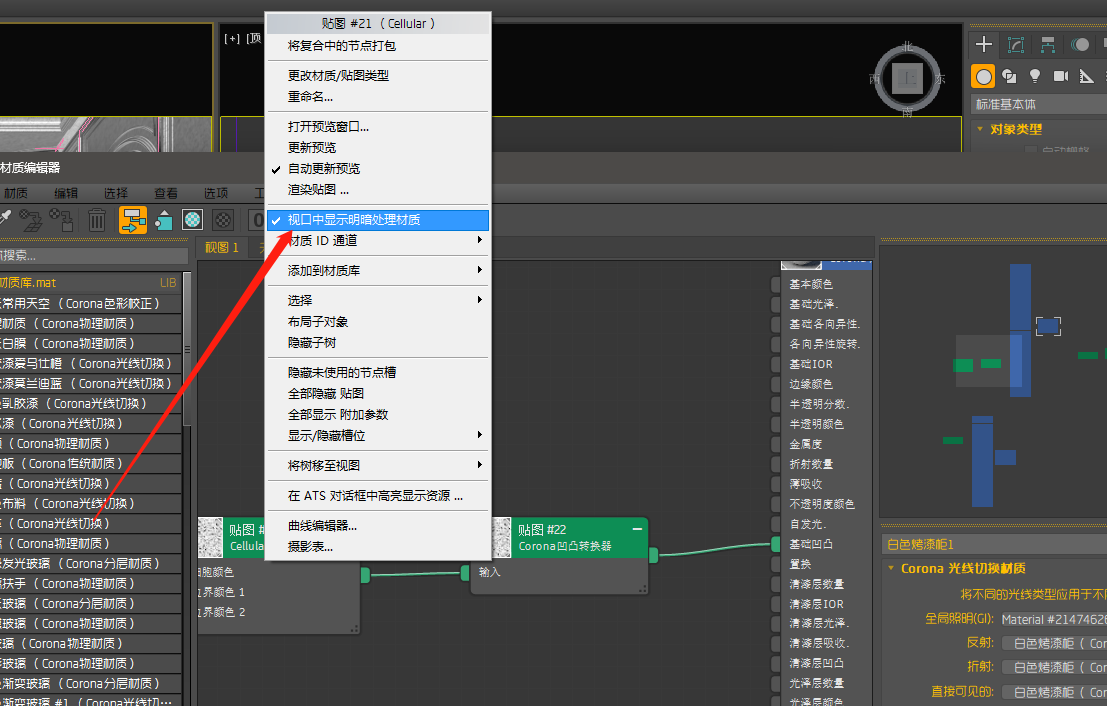Image resolution: width=1107 pixels, height=706 pixels.
Task: Toggle dark checkered Show Background in Preview icon
Action: click(223, 220)
